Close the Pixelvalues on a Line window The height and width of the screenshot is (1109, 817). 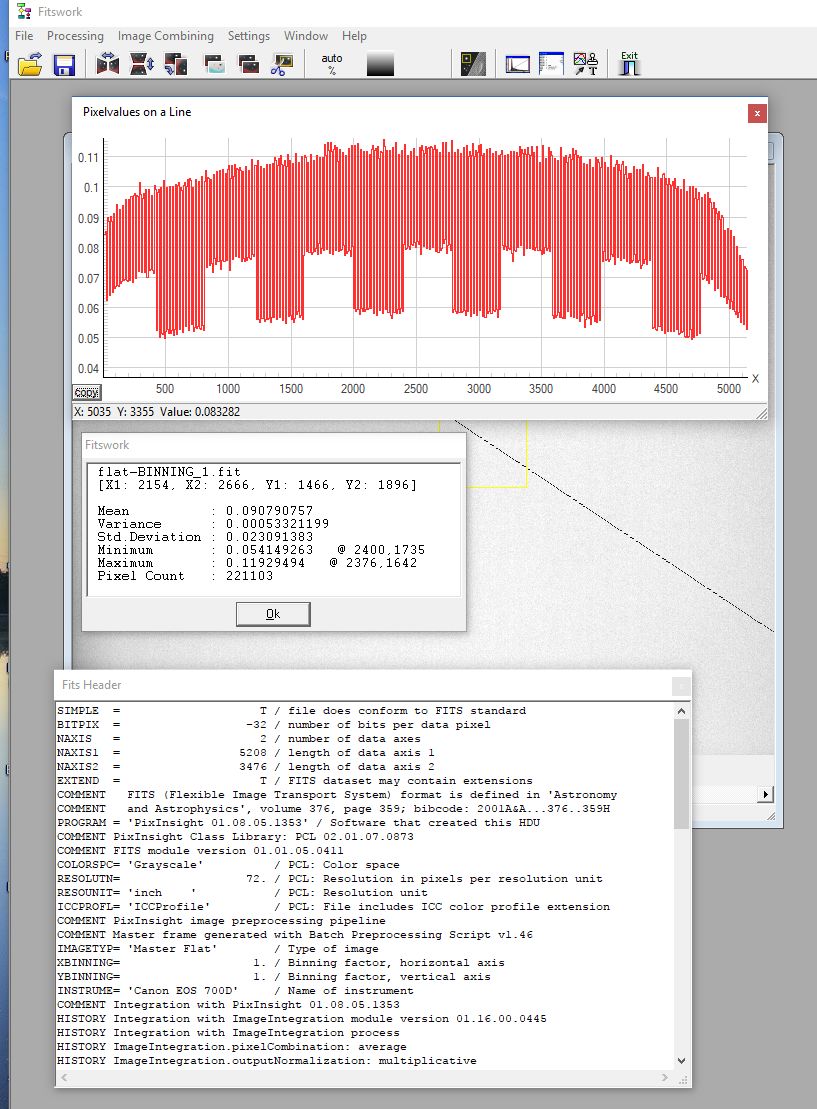click(x=757, y=113)
